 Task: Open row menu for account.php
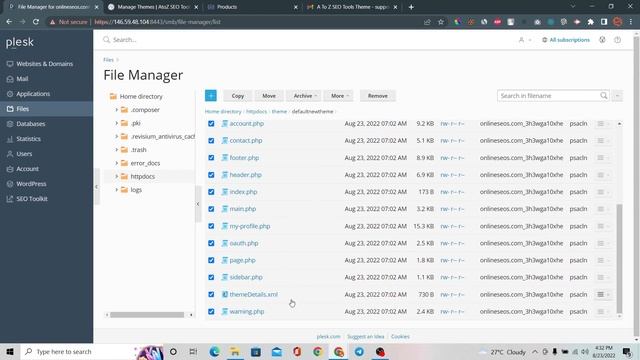point(603,123)
